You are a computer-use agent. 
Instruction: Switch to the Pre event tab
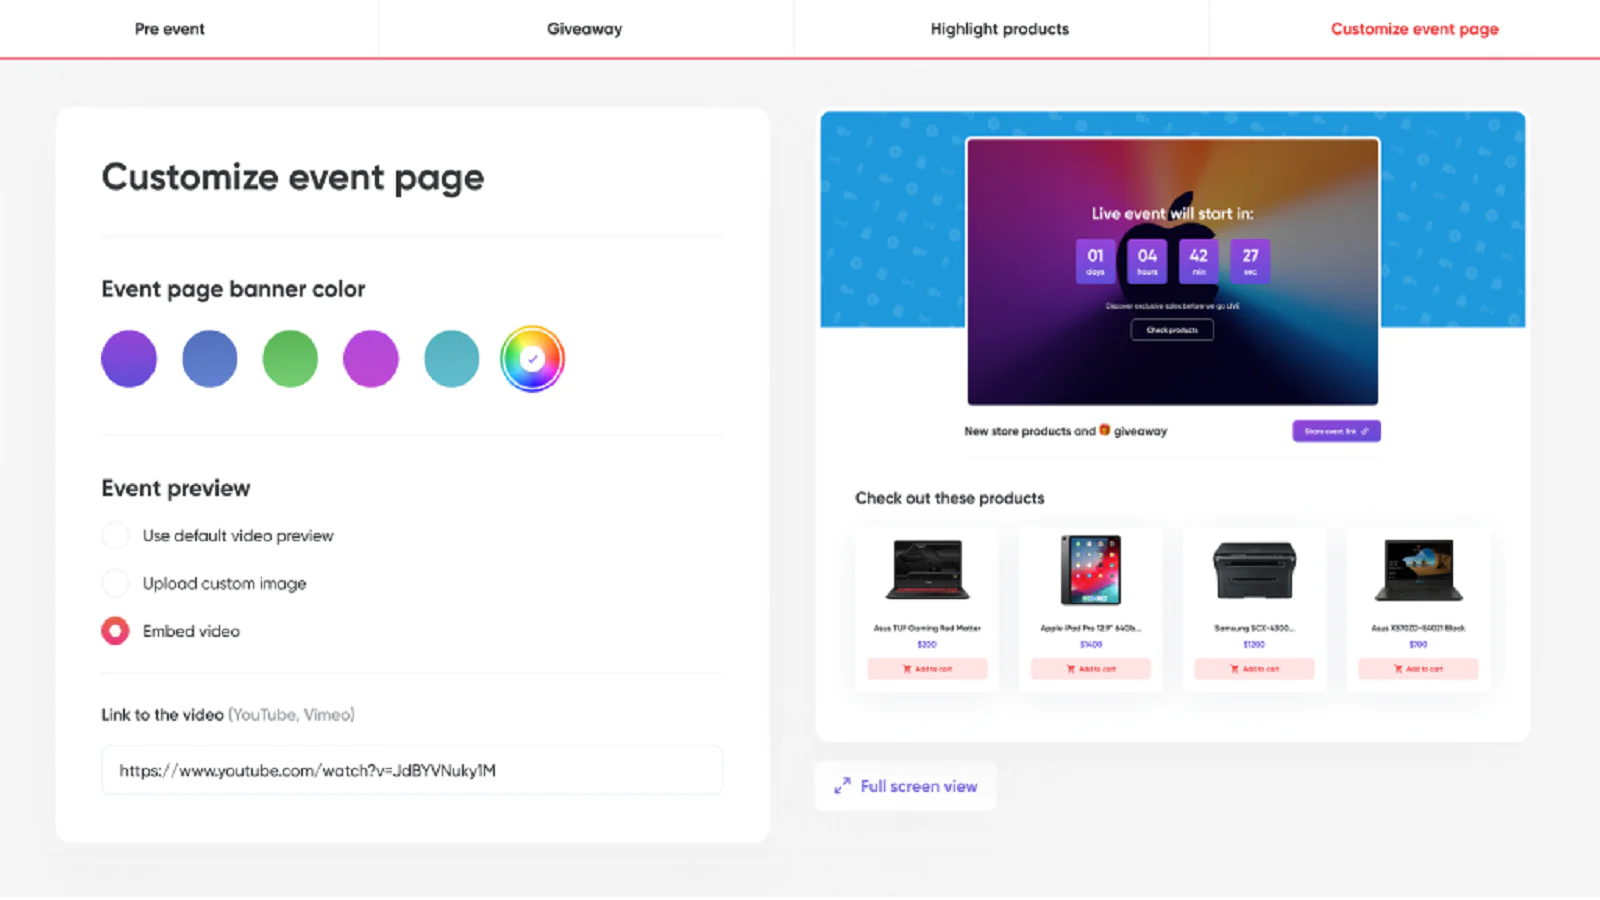(170, 29)
